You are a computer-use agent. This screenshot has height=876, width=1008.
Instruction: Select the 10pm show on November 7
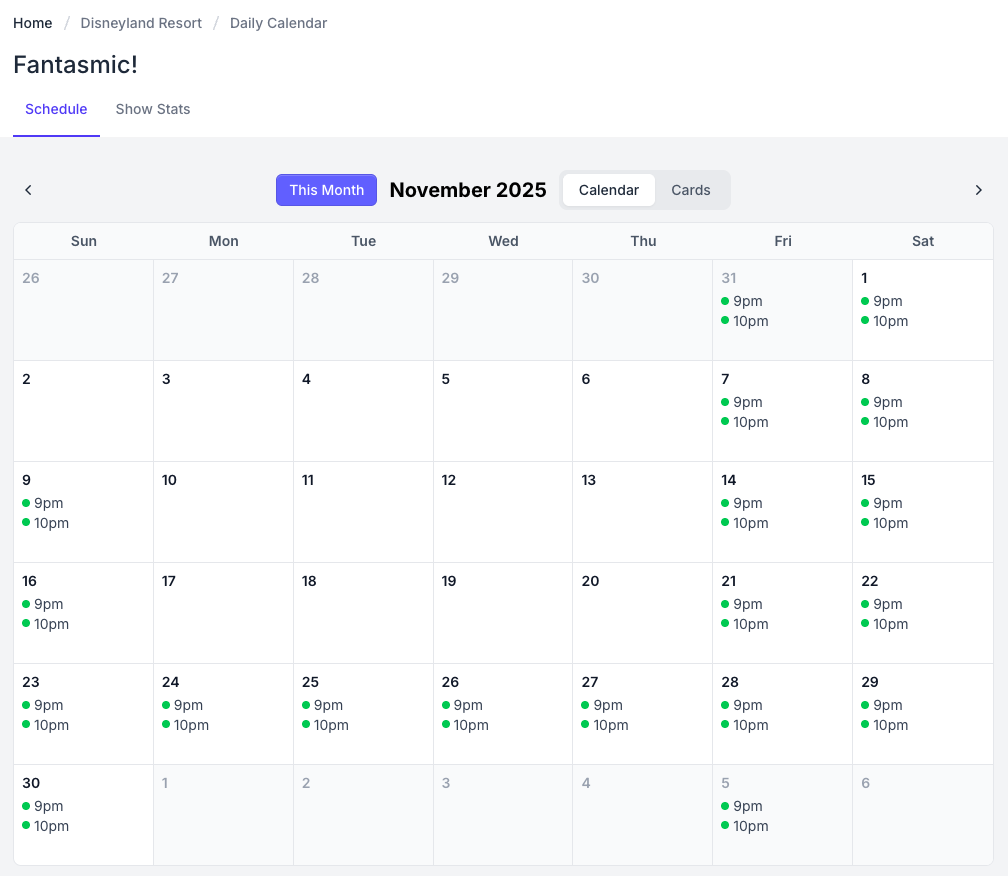(750, 422)
